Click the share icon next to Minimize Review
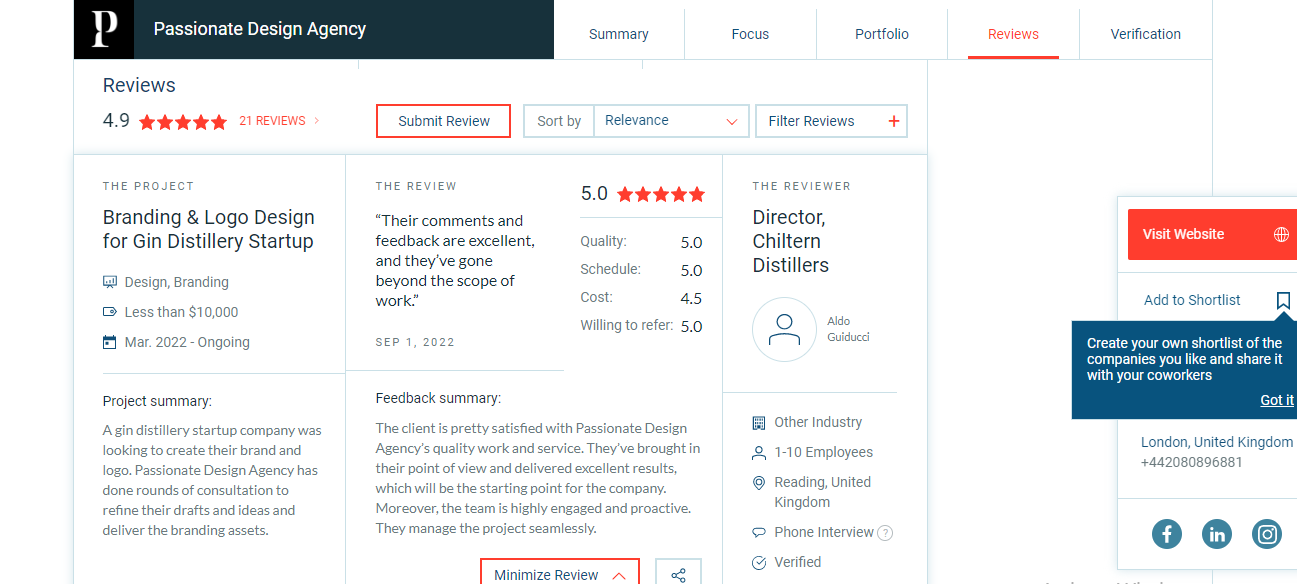This screenshot has height=584, width=1297. (x=678, y=575)
